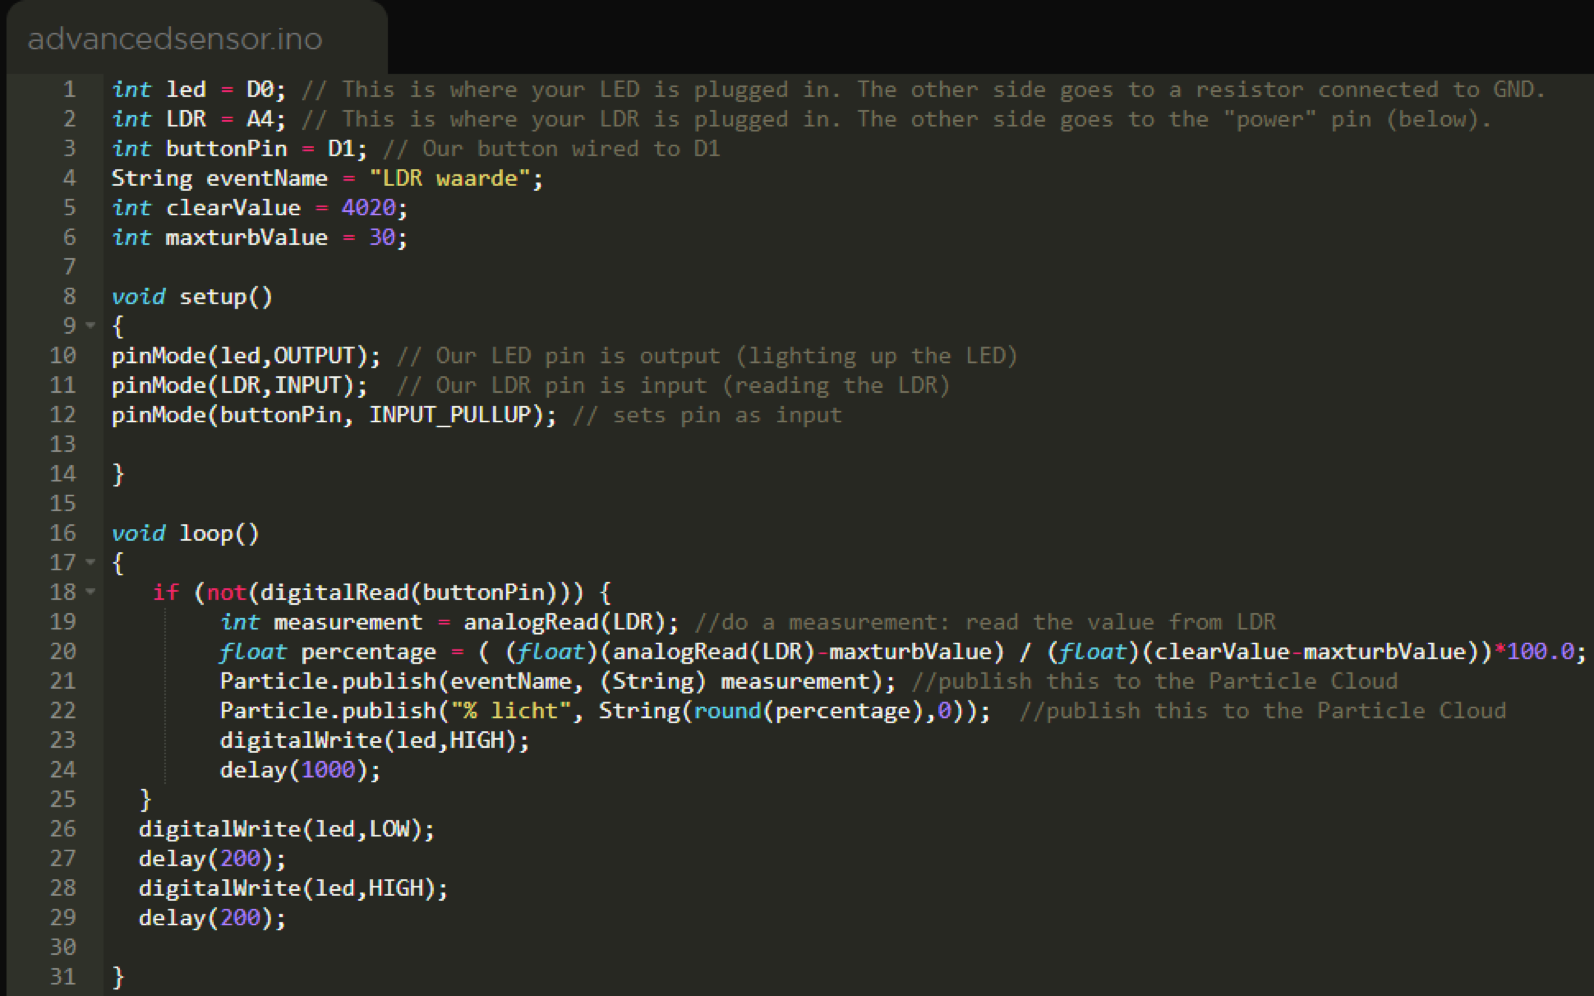Viewport: 1594px width, 996px height.
Task: Click the closing brace on line 14
Action: [118, 474]
